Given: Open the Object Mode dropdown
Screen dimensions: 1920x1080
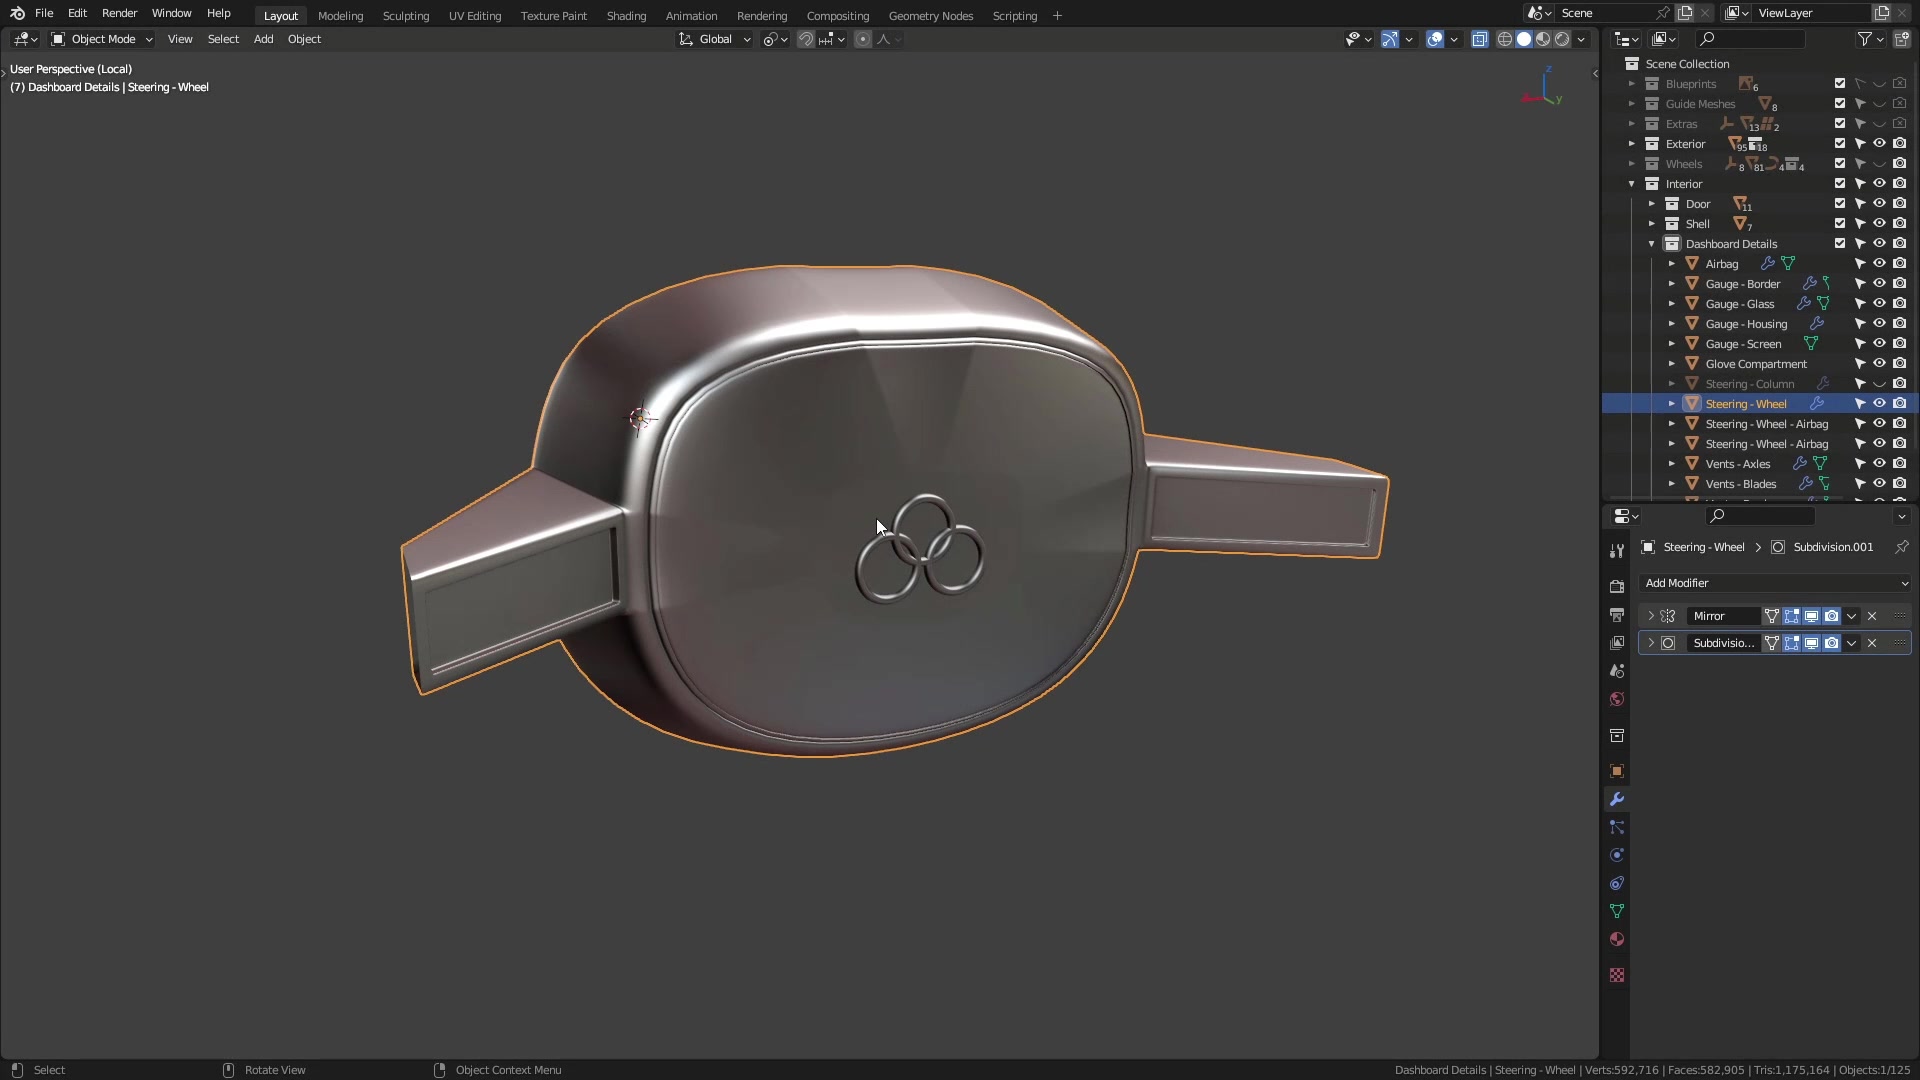Looking at the screenshot, I should coord(102,39).
